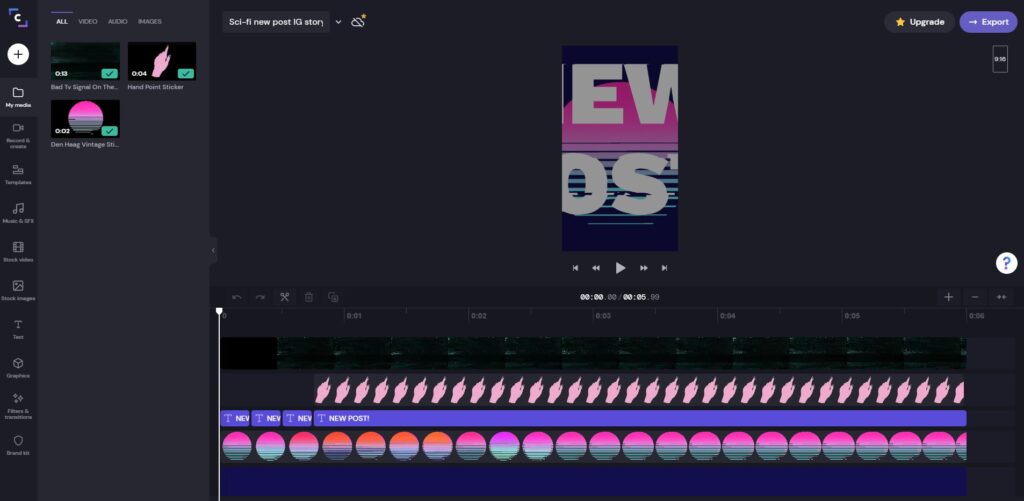The image size is (1024, 501).
Task: Click the trash delete icon
Action: click(309, 297)
